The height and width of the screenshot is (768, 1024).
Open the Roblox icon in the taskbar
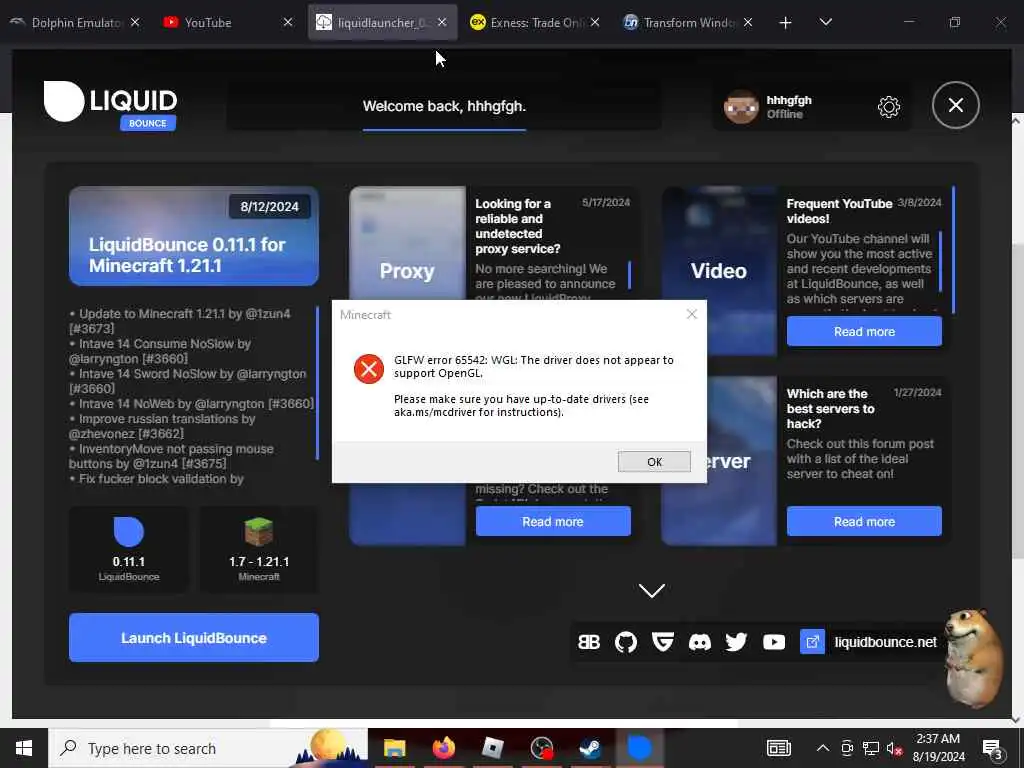(492, 748)
